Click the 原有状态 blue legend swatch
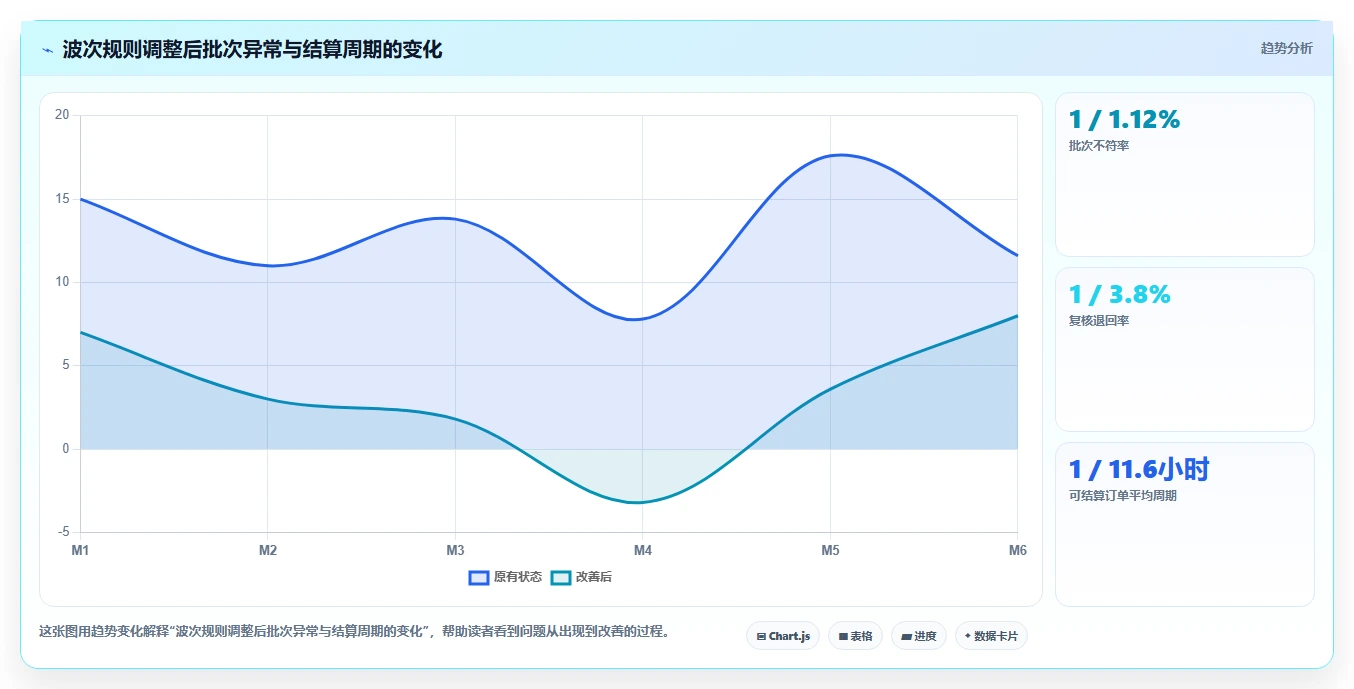1354x689 pixels. 479,577
